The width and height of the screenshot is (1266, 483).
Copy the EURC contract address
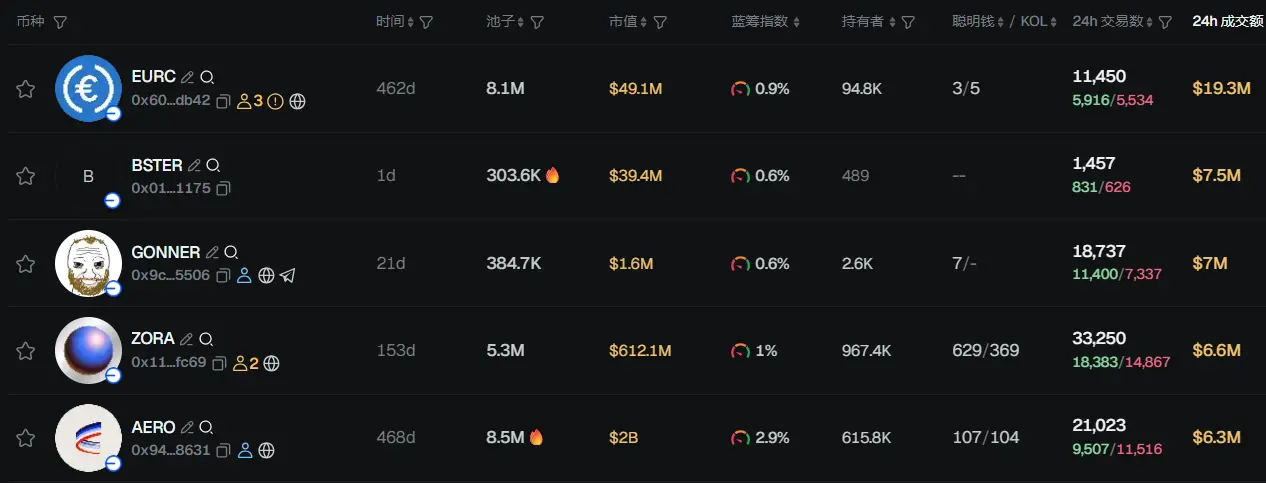(223, 101)
